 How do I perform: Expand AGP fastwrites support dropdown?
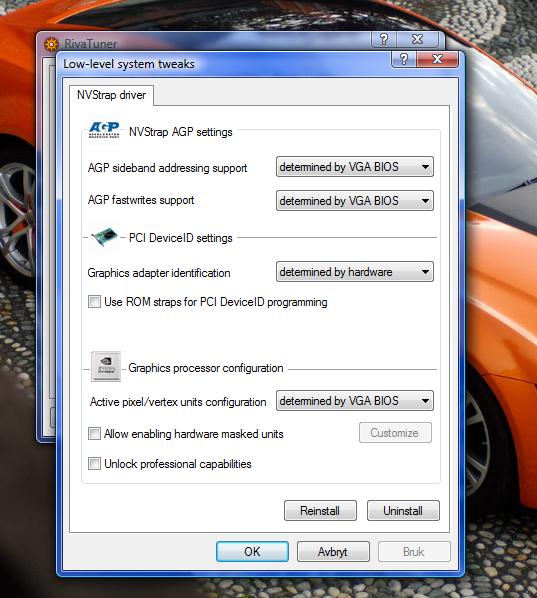355,201
